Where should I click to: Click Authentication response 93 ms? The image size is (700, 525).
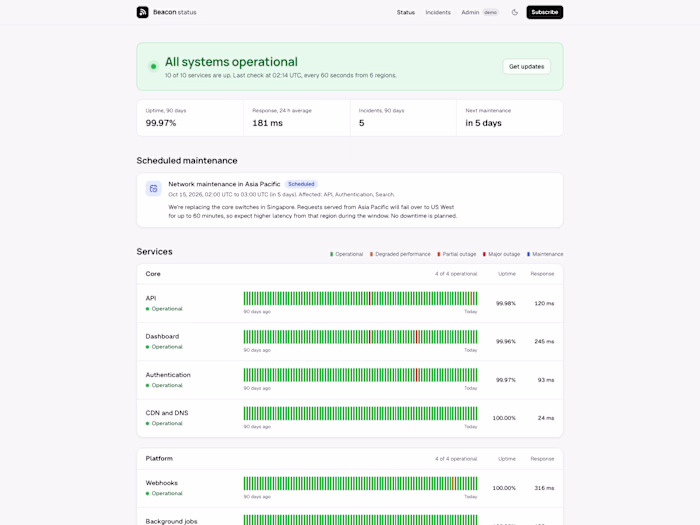click(546, 380)
